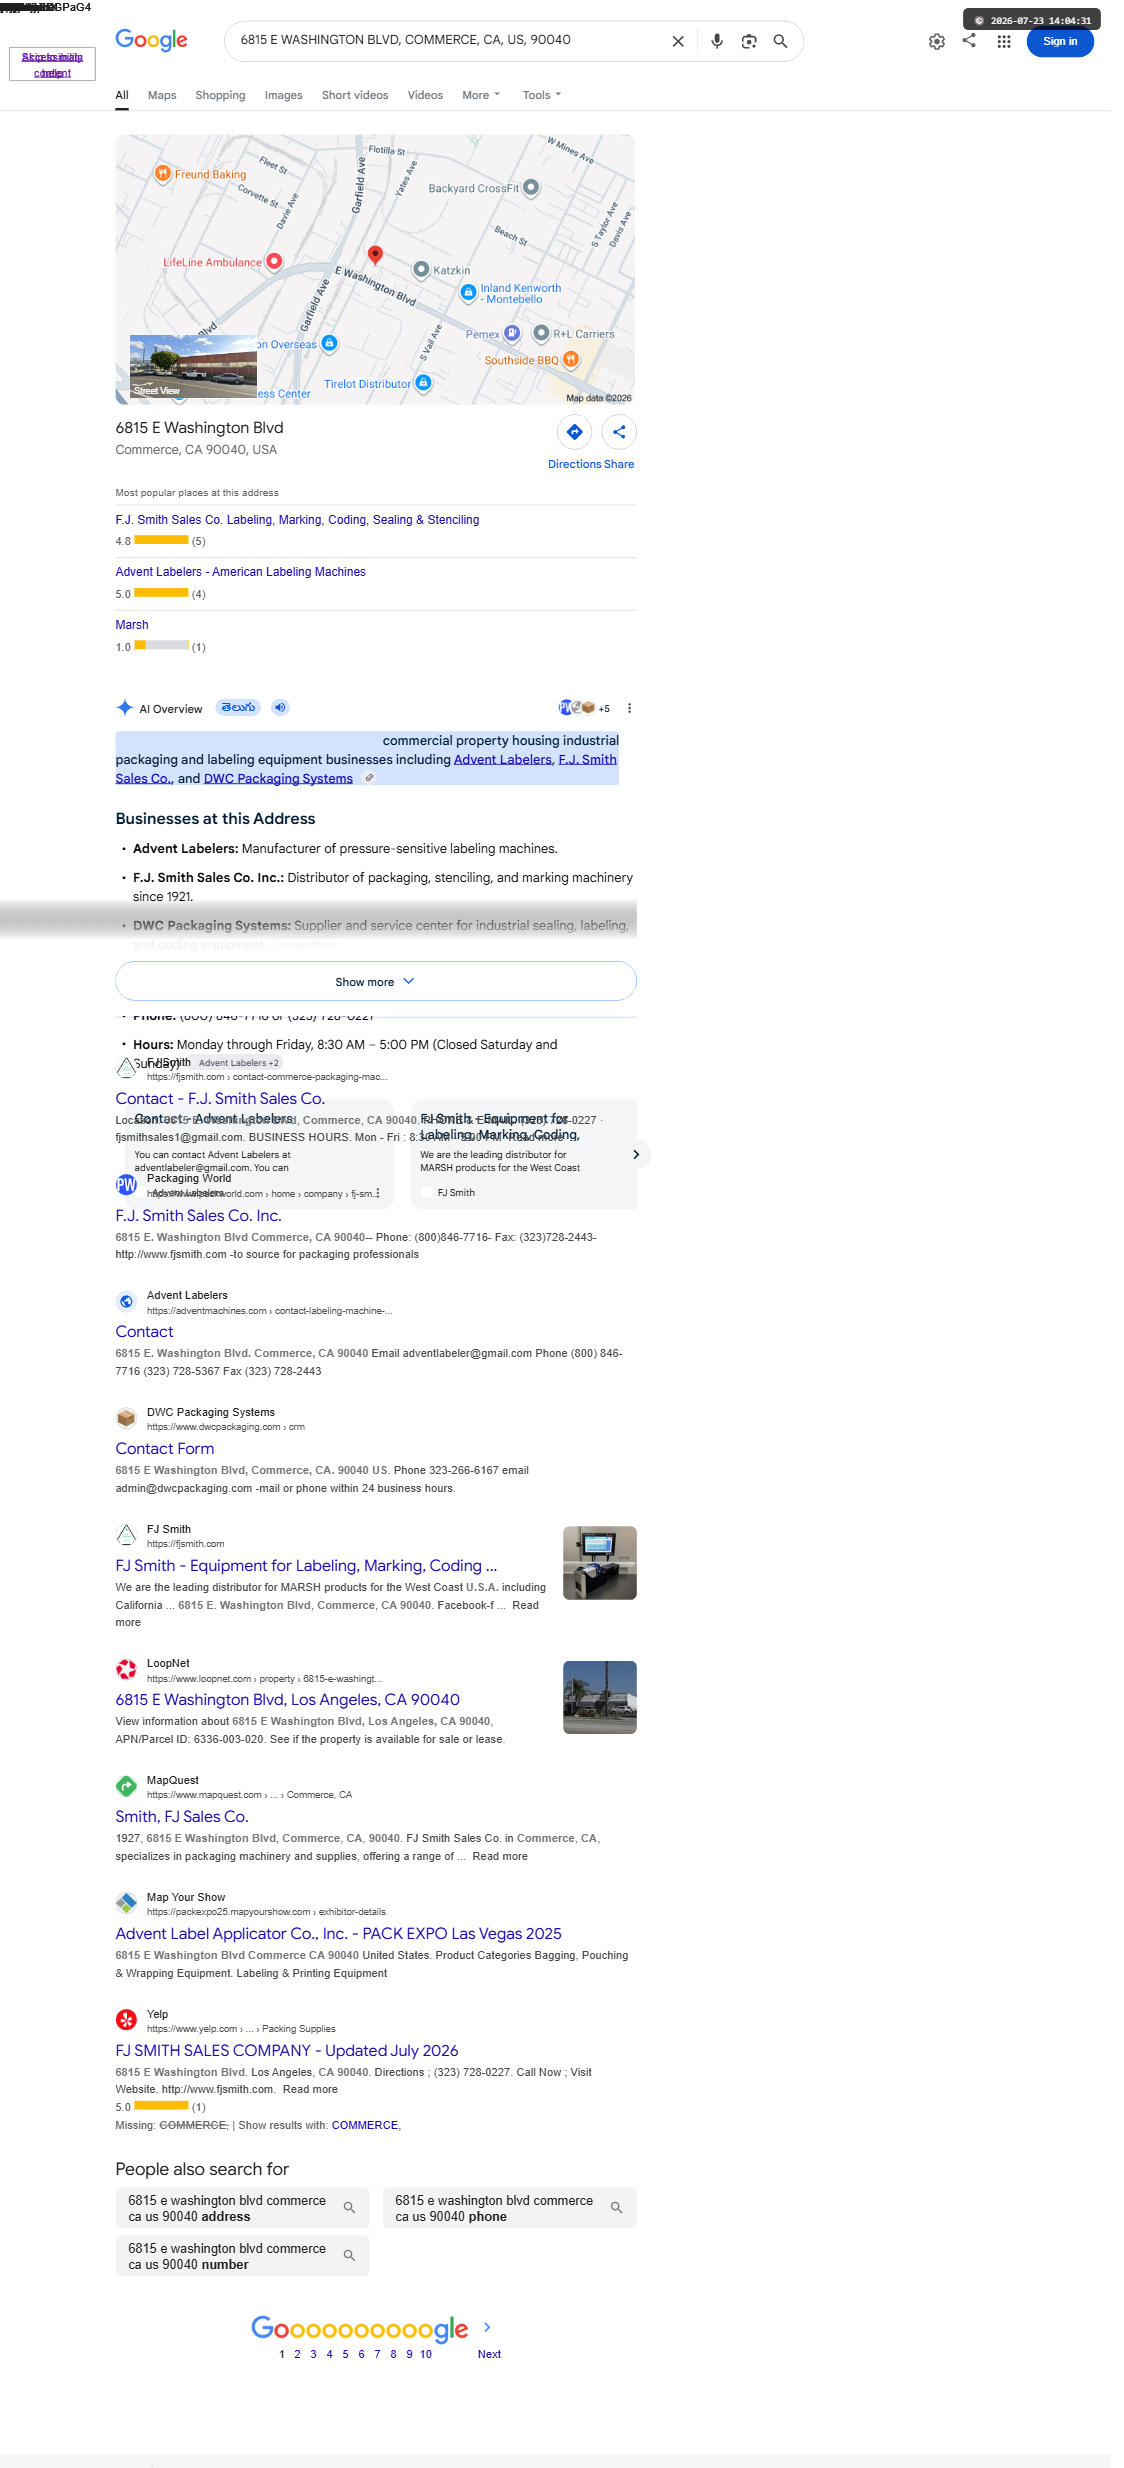Switch to the Videos tab
The height and width of the screenshot is (2468, 1124).
(x=425, y=95)
